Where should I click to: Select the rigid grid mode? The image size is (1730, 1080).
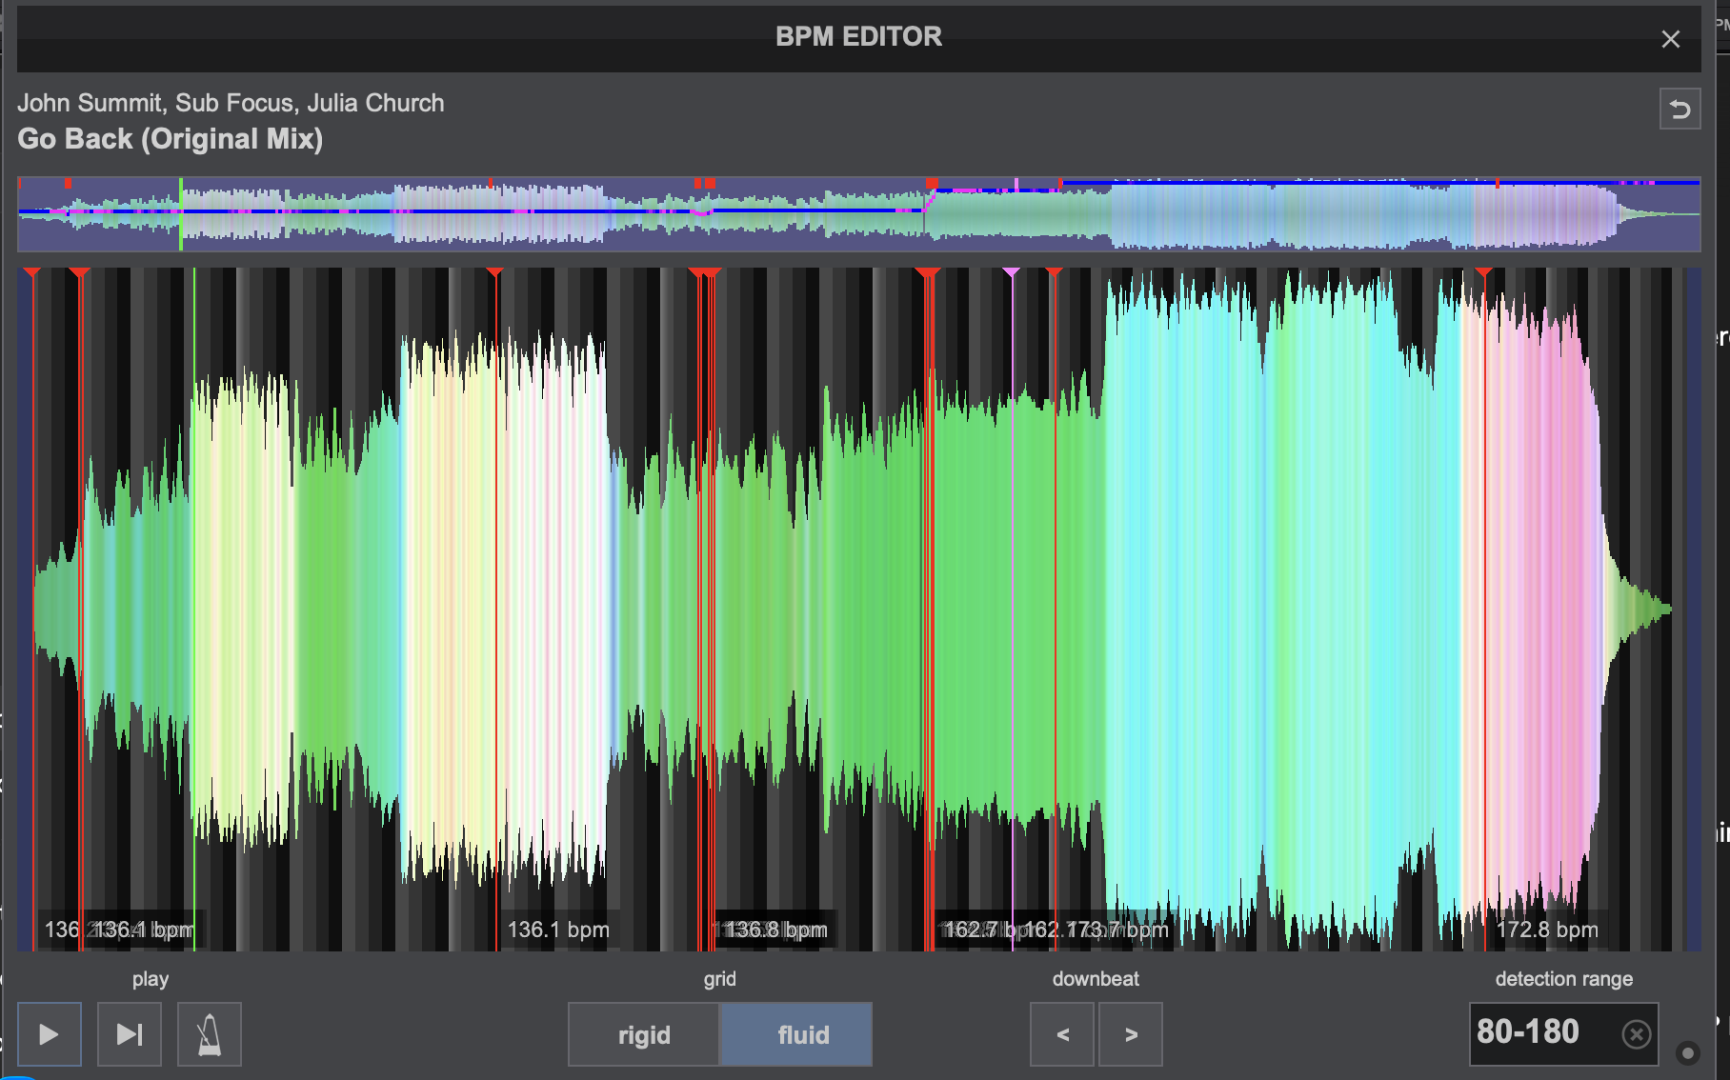click(644, 1034)
